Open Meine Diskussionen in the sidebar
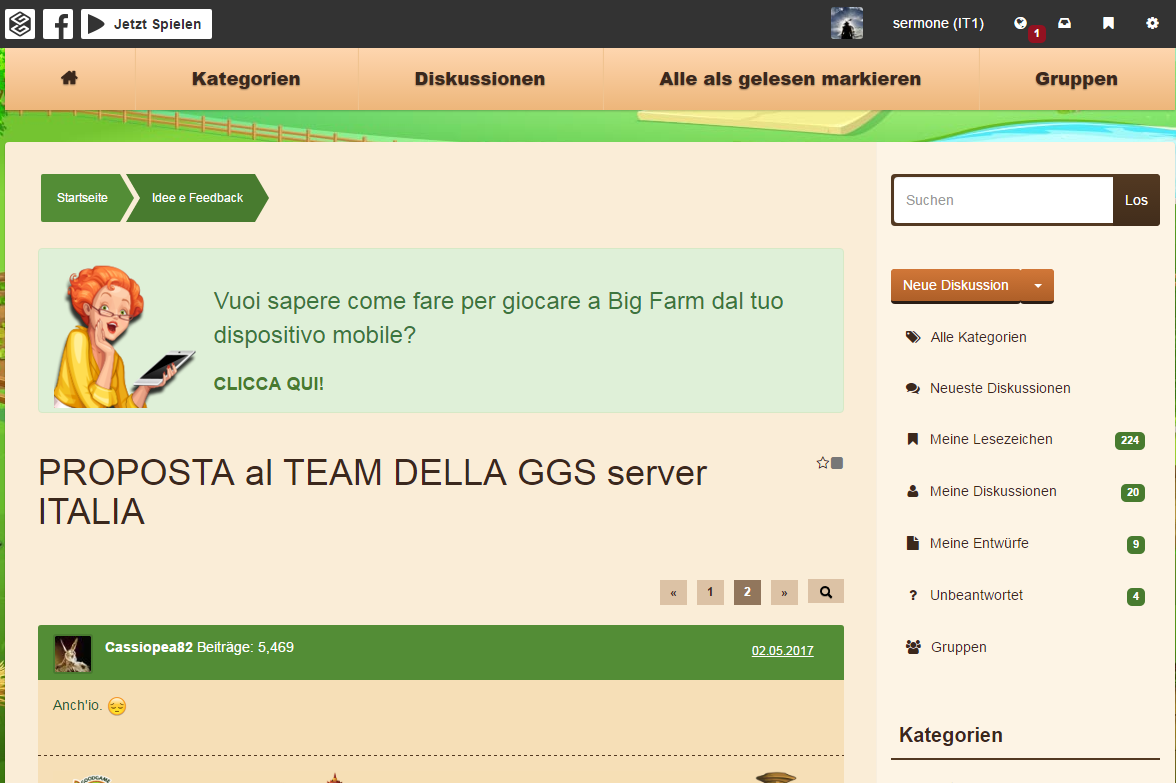Viewport: 1176px width, 783px height. tap(993, 491)
